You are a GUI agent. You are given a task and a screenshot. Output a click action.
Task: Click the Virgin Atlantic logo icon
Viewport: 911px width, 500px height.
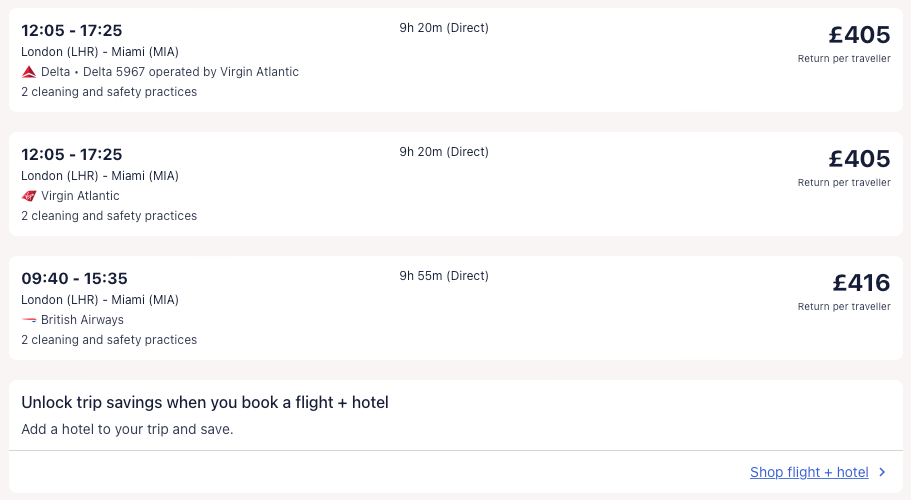pos(29,196)
